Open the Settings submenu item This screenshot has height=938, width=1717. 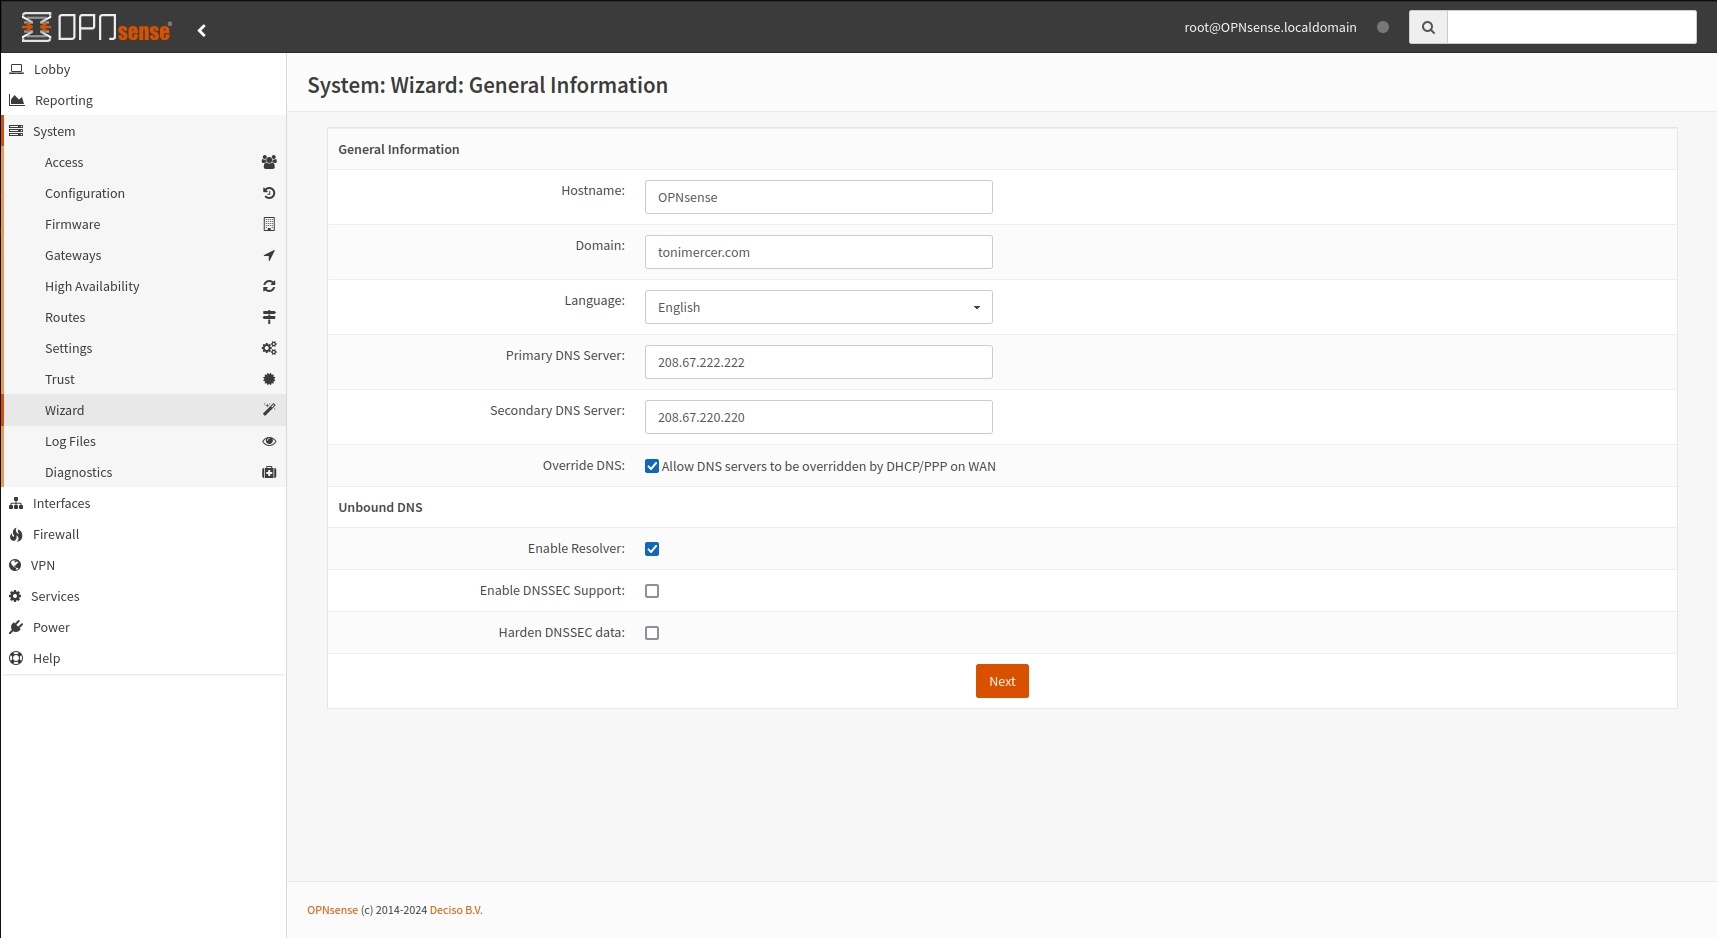(145, 348)
